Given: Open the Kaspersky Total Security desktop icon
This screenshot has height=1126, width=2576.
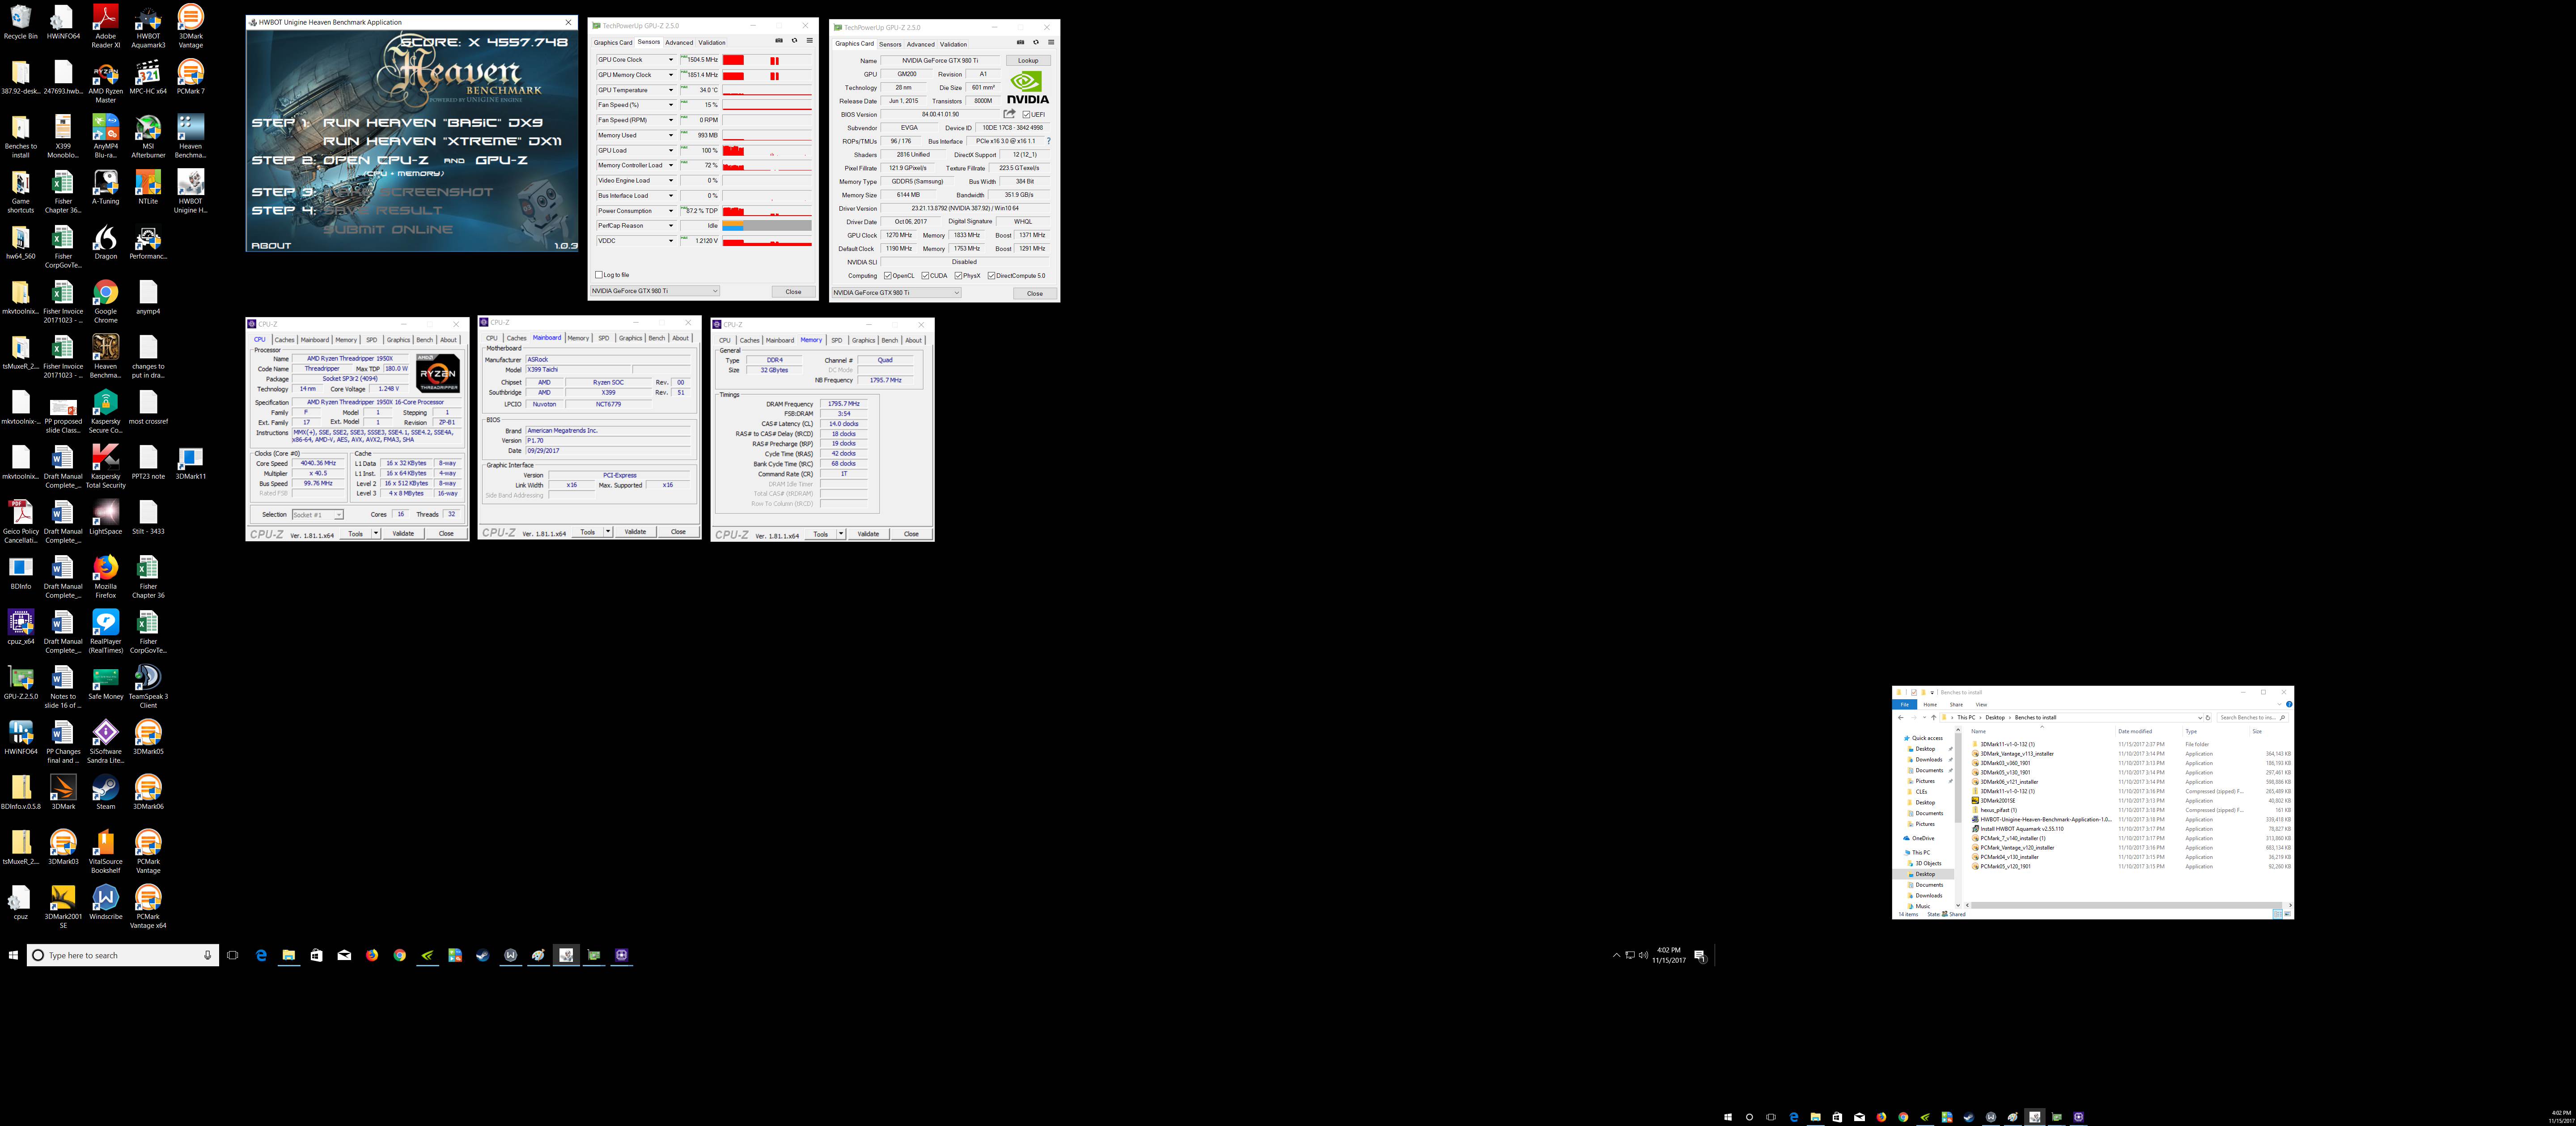Looking at the screenshot, I should (x=105, y=463).
